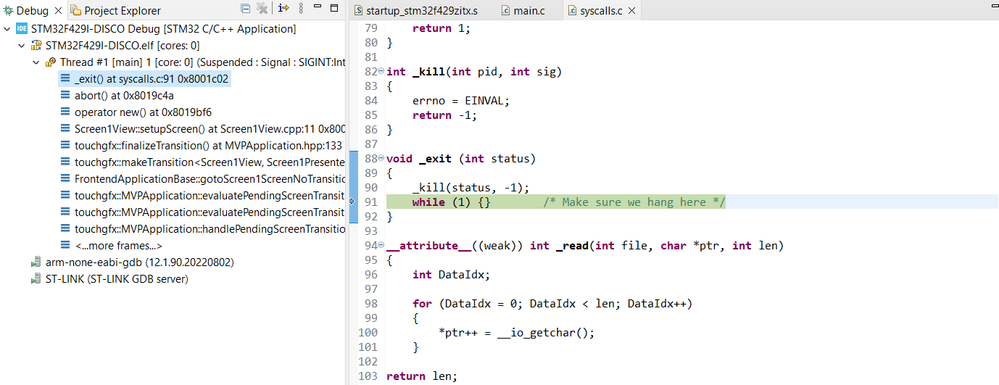This screenshot has height=385, width=999.
Task: Fold the _exit function at line 88
Action: tap(381, 158)
